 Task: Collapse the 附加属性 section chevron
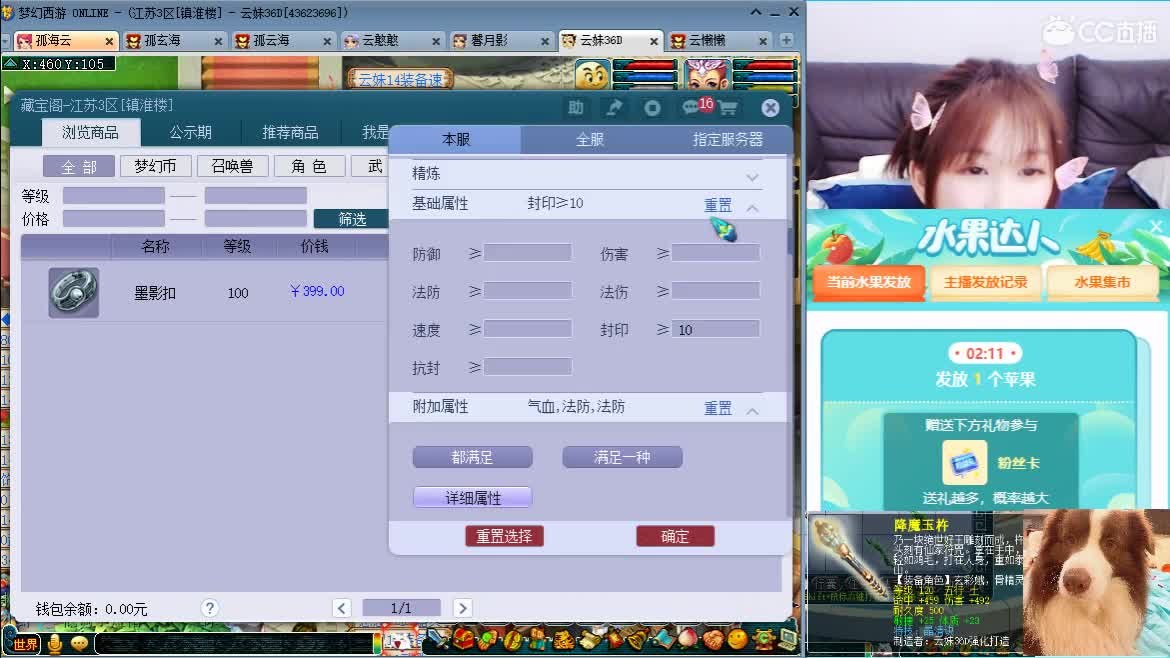point(752,411)
